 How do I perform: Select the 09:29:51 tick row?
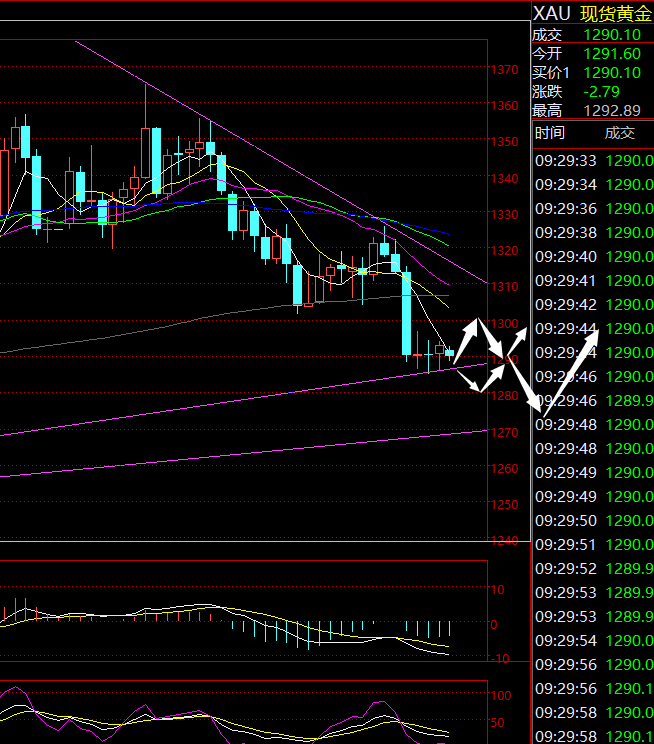(x=593, y=545)
